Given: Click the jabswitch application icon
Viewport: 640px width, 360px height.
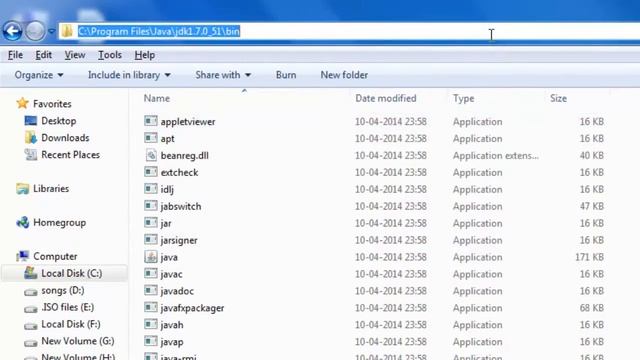Looking at the screenshot, I should [x=151, y=206].
